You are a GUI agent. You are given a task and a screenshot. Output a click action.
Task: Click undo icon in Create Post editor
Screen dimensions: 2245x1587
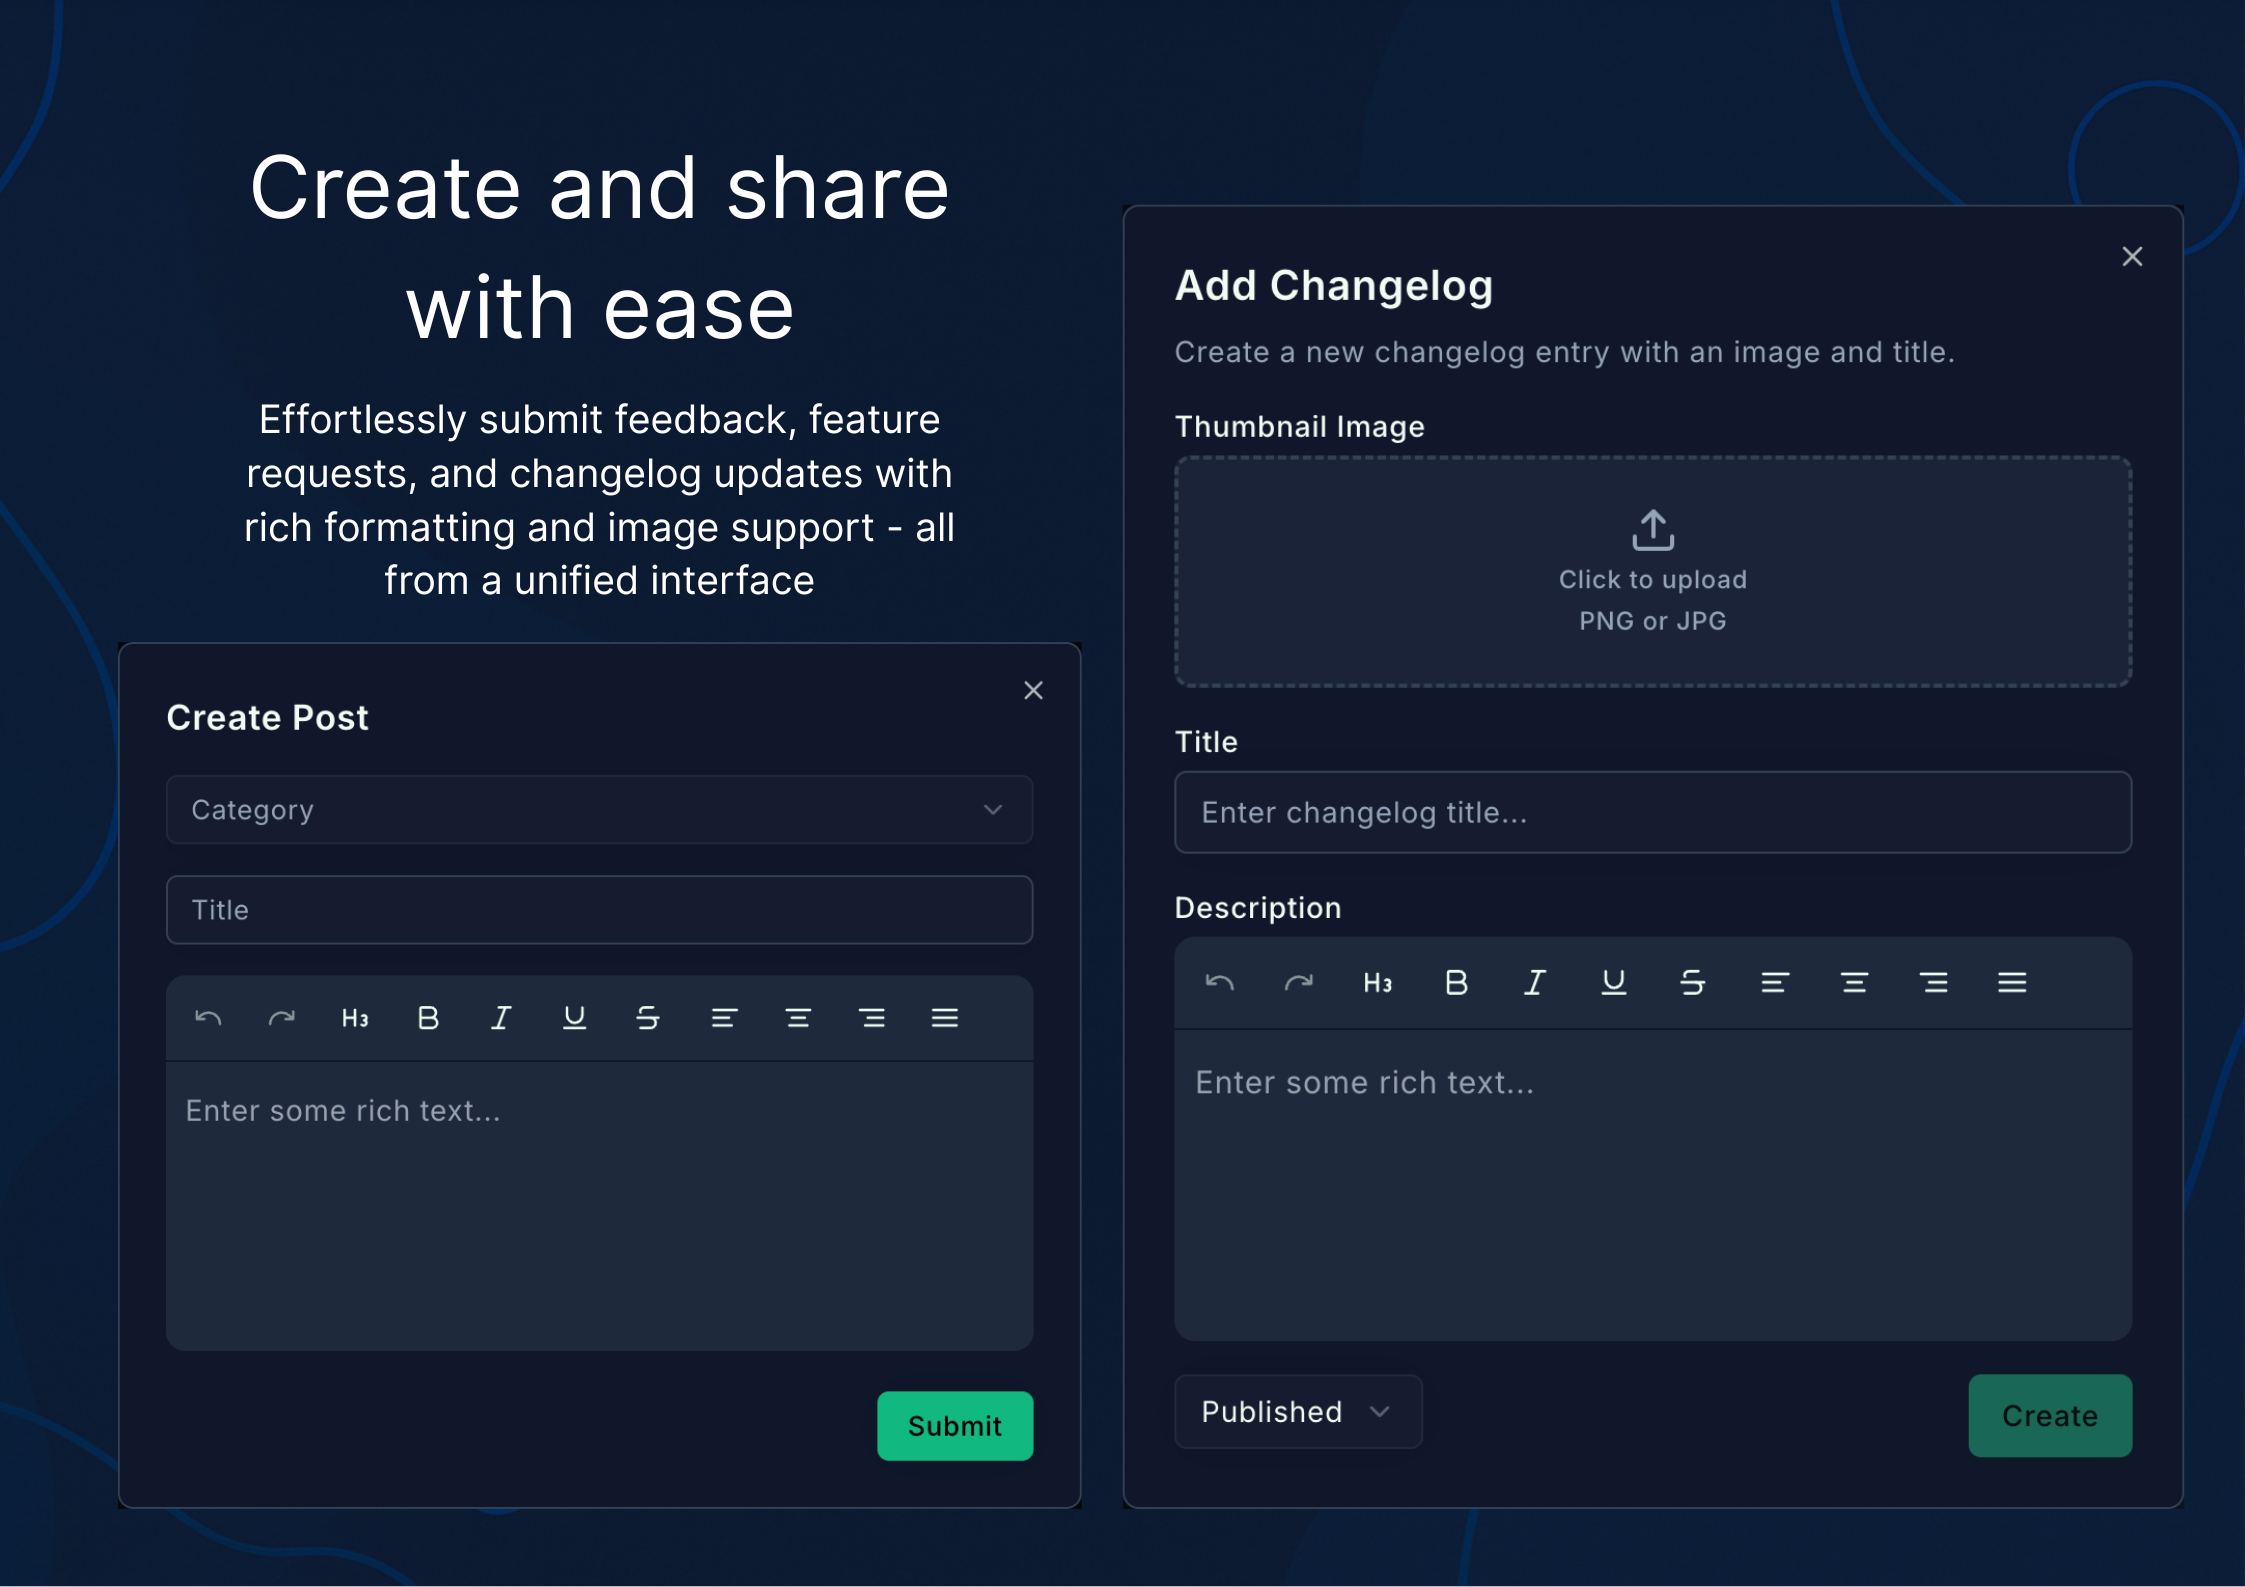(x=208, y=1018)
